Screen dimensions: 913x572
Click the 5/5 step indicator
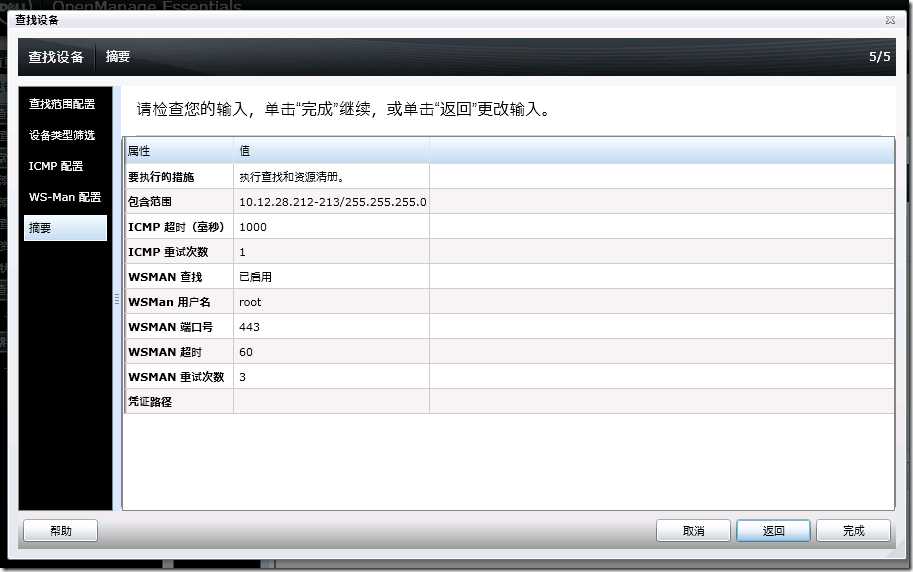(x=880, y=57)
